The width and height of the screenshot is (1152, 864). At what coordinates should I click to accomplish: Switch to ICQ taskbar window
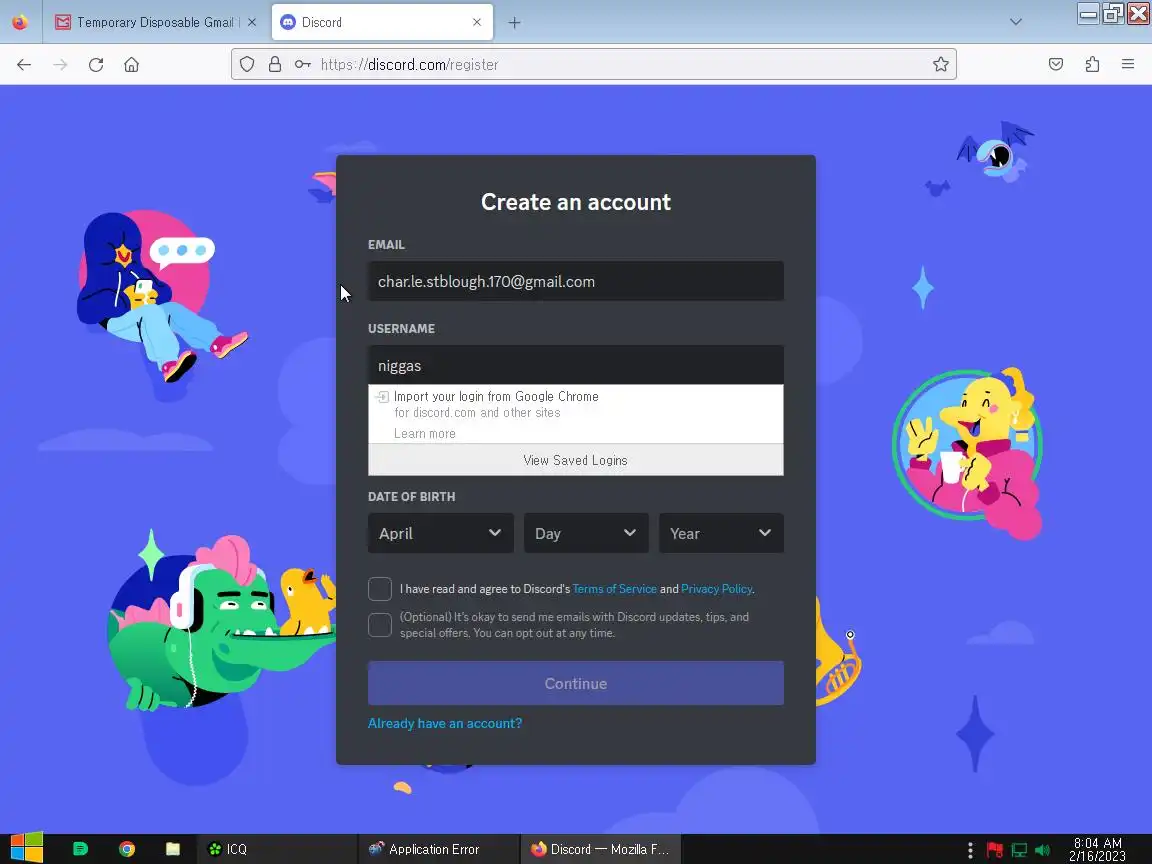coord(276,849)
